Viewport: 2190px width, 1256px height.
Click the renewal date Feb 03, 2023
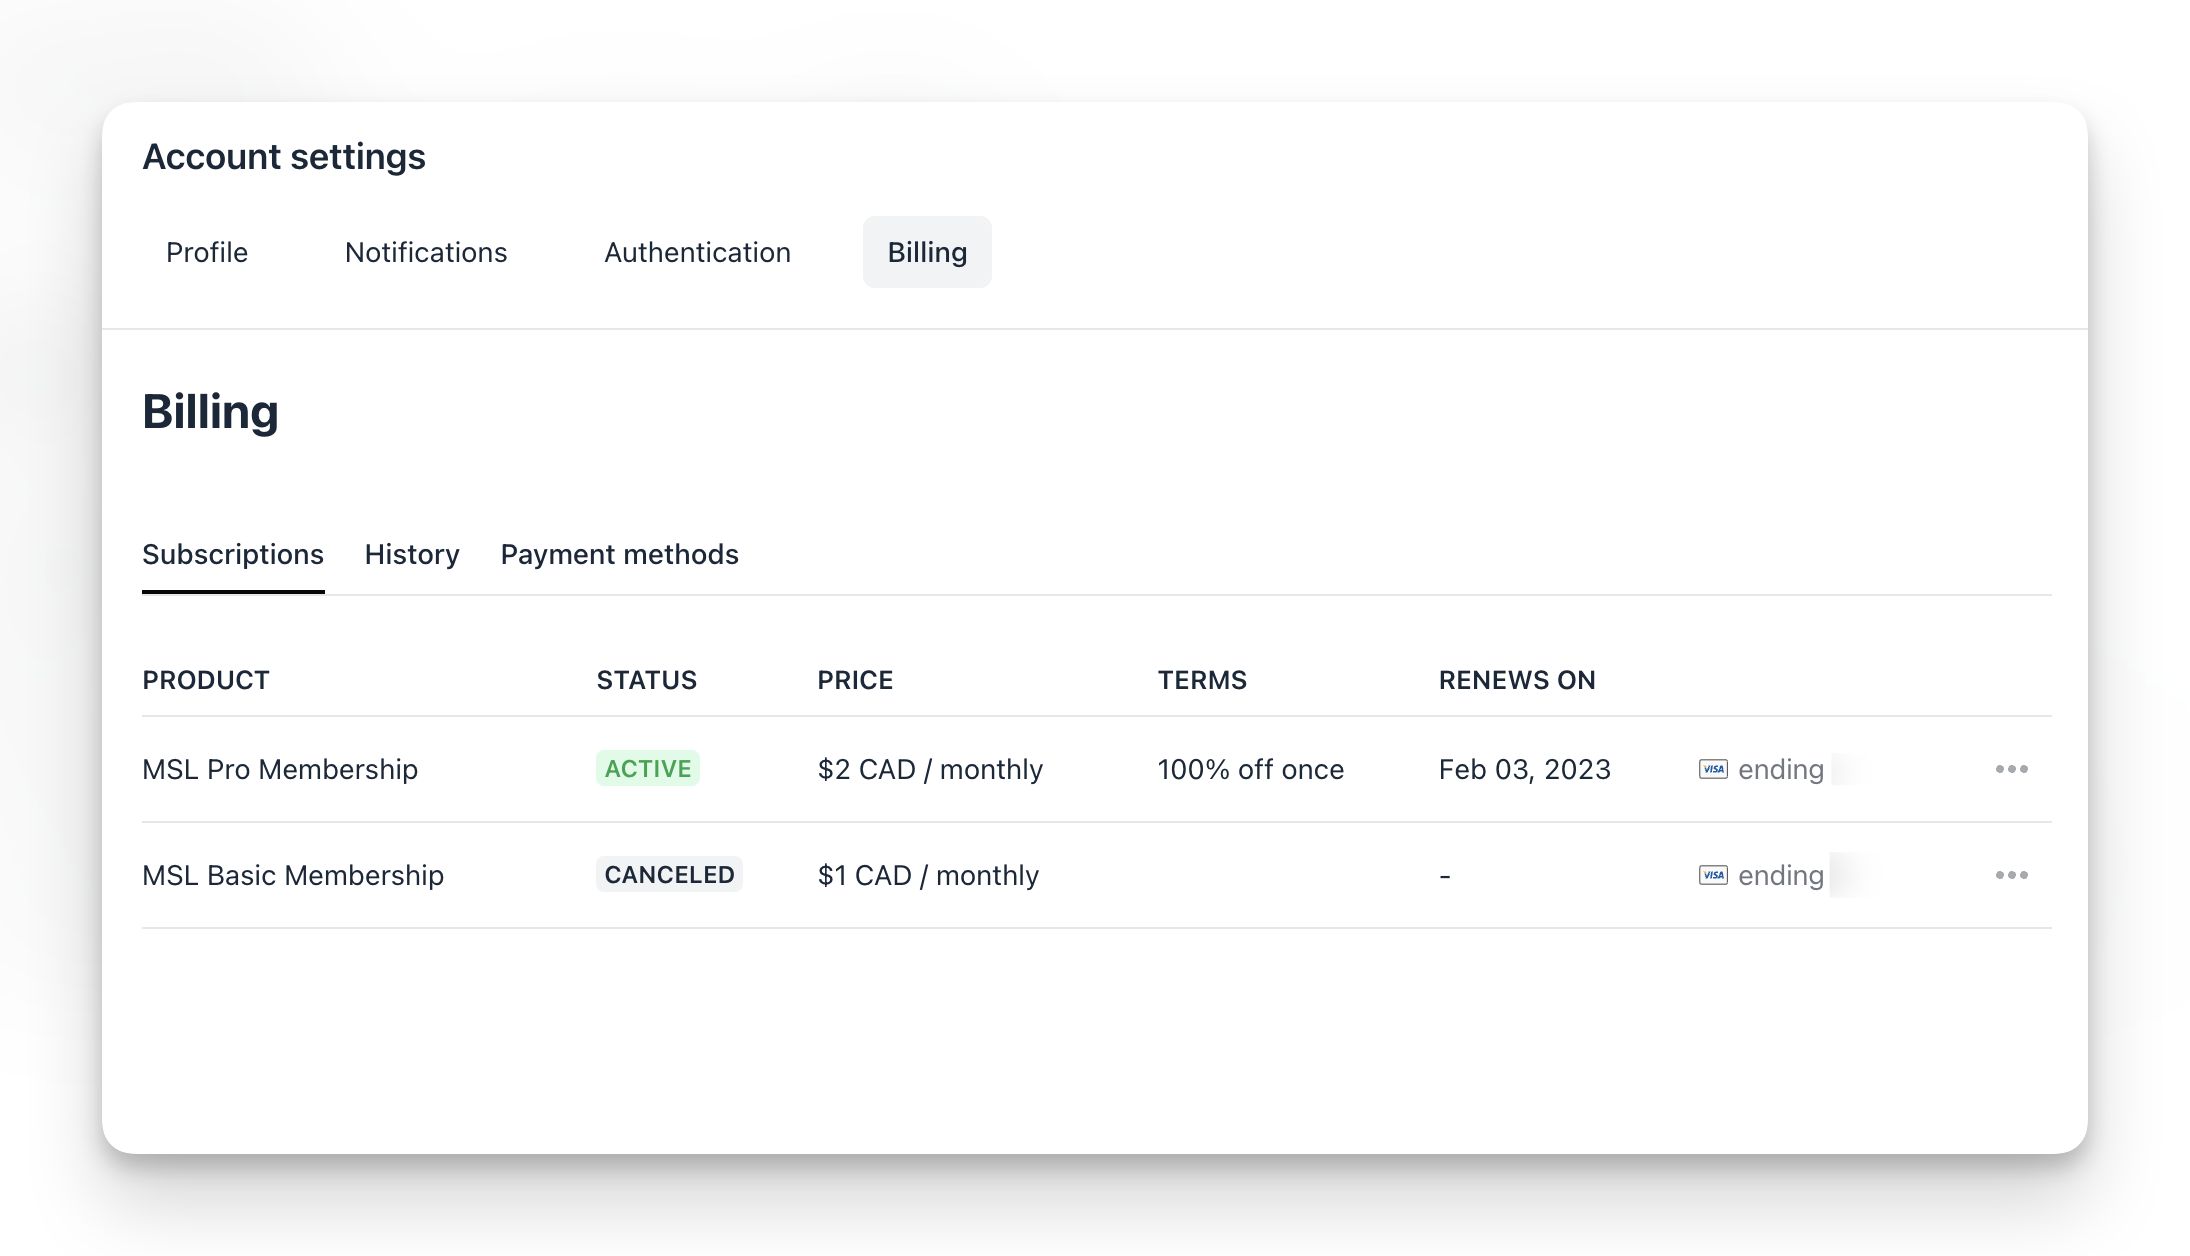[x=1524, y=769]
